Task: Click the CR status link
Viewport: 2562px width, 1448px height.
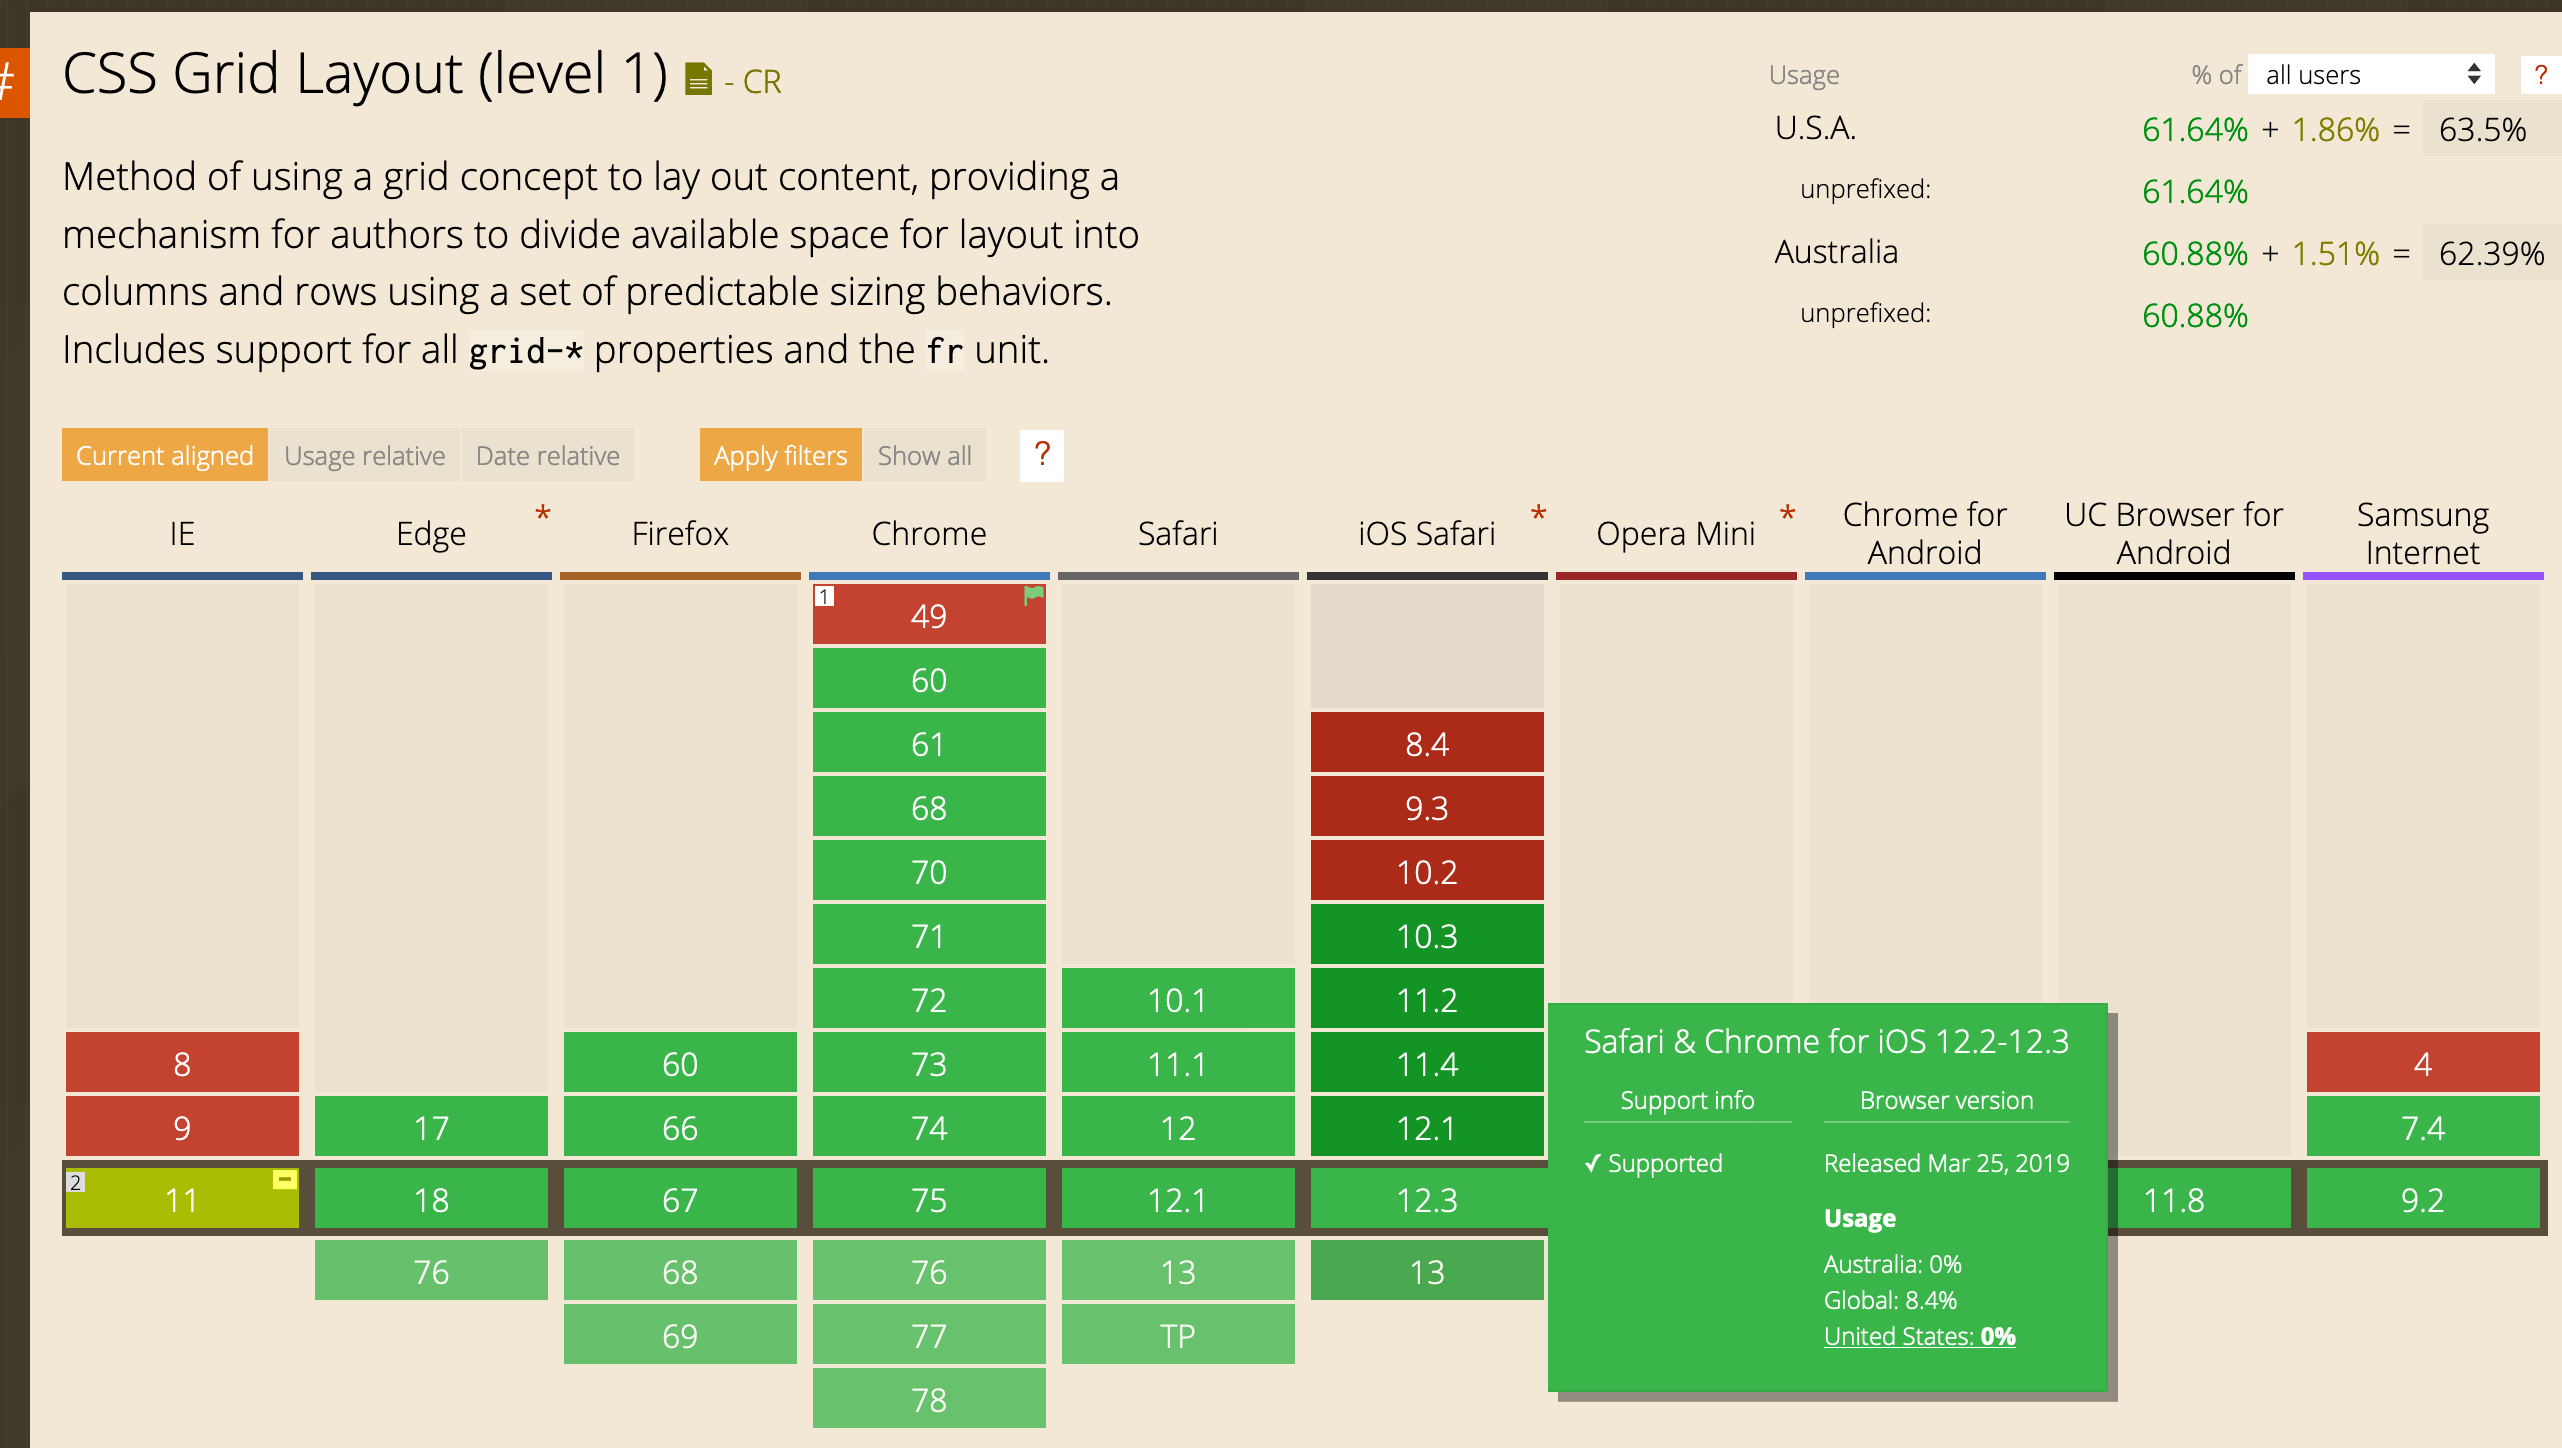Action: [x=762, y=81]
